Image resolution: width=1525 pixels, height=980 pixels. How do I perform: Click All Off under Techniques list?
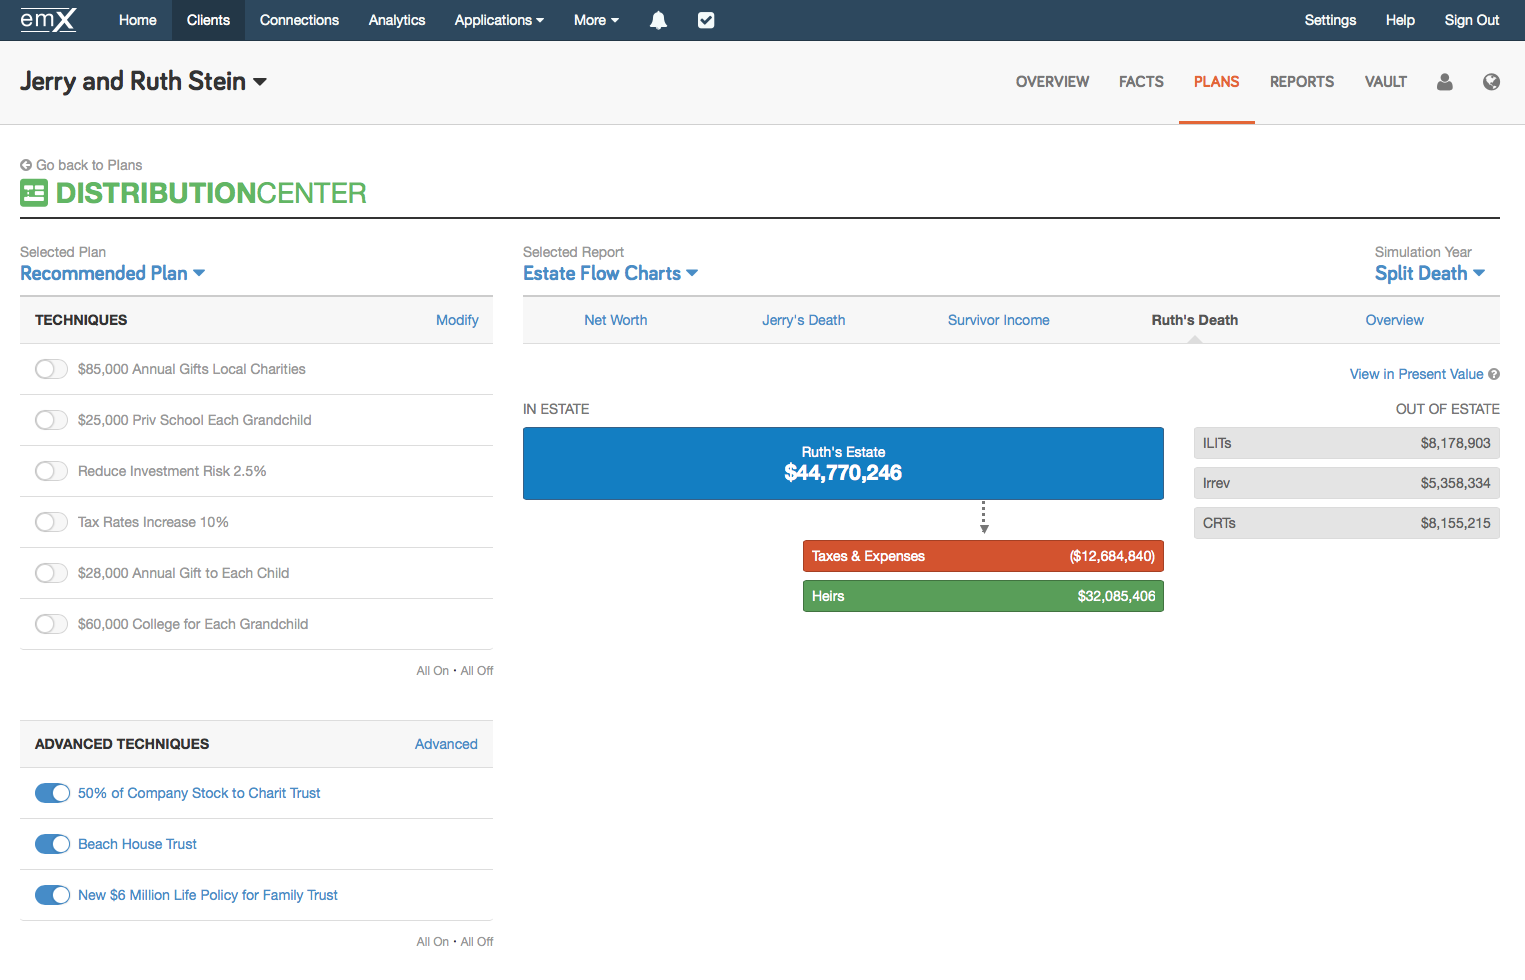pyautogui.click(x=477, y=671)
